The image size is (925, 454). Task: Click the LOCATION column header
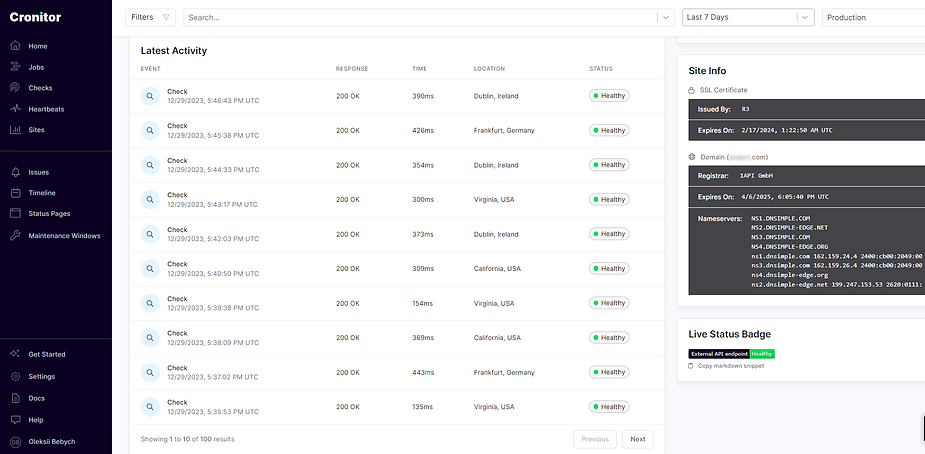[x=489, y=69]
